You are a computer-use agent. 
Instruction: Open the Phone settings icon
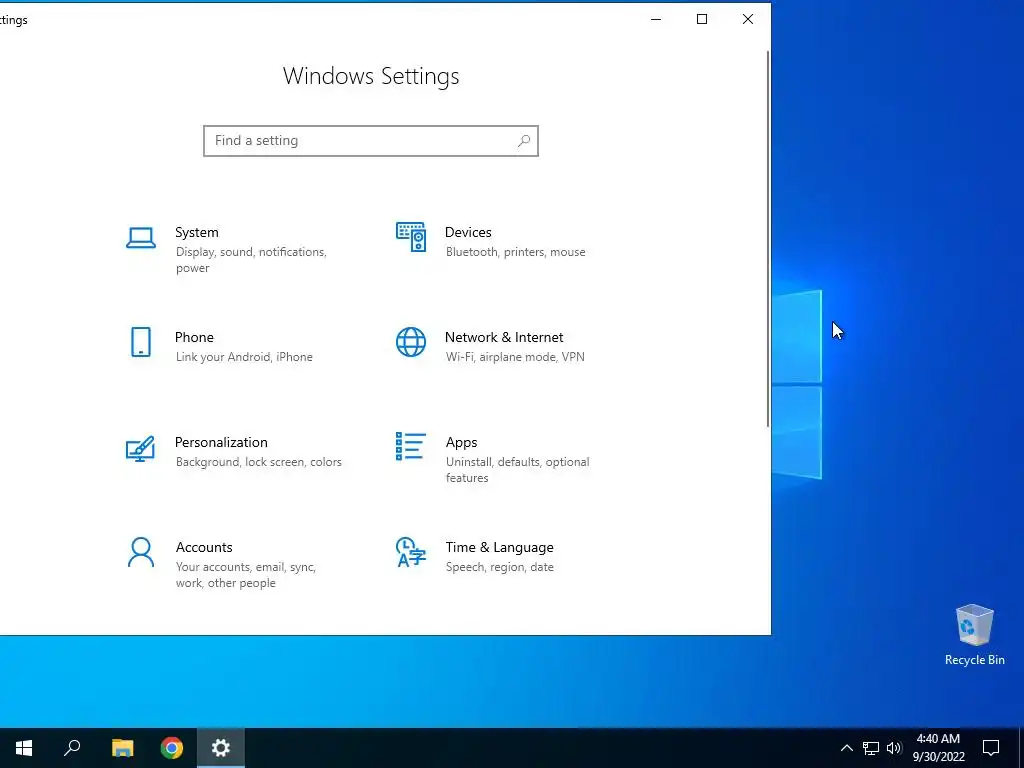(x=140, y=342)
